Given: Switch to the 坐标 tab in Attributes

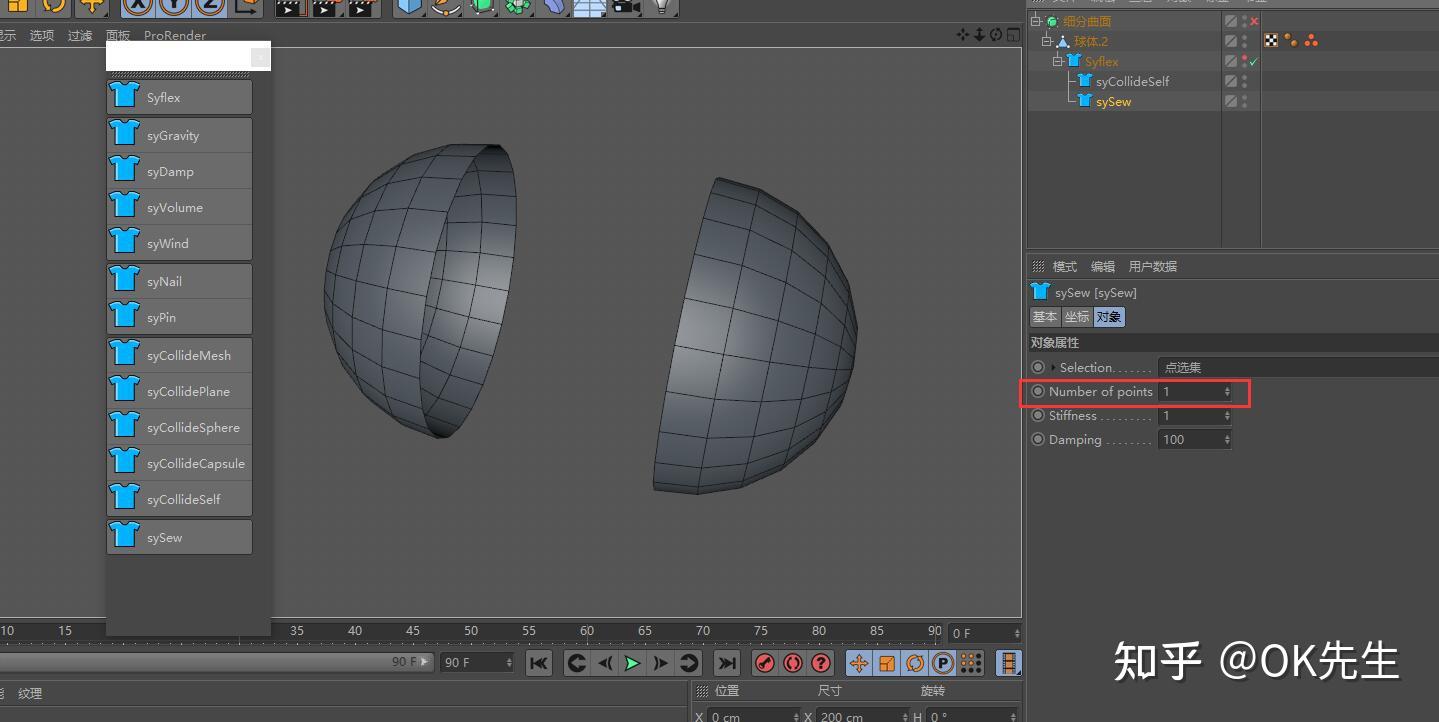Looking at the screenshot, I should 1077,316.
